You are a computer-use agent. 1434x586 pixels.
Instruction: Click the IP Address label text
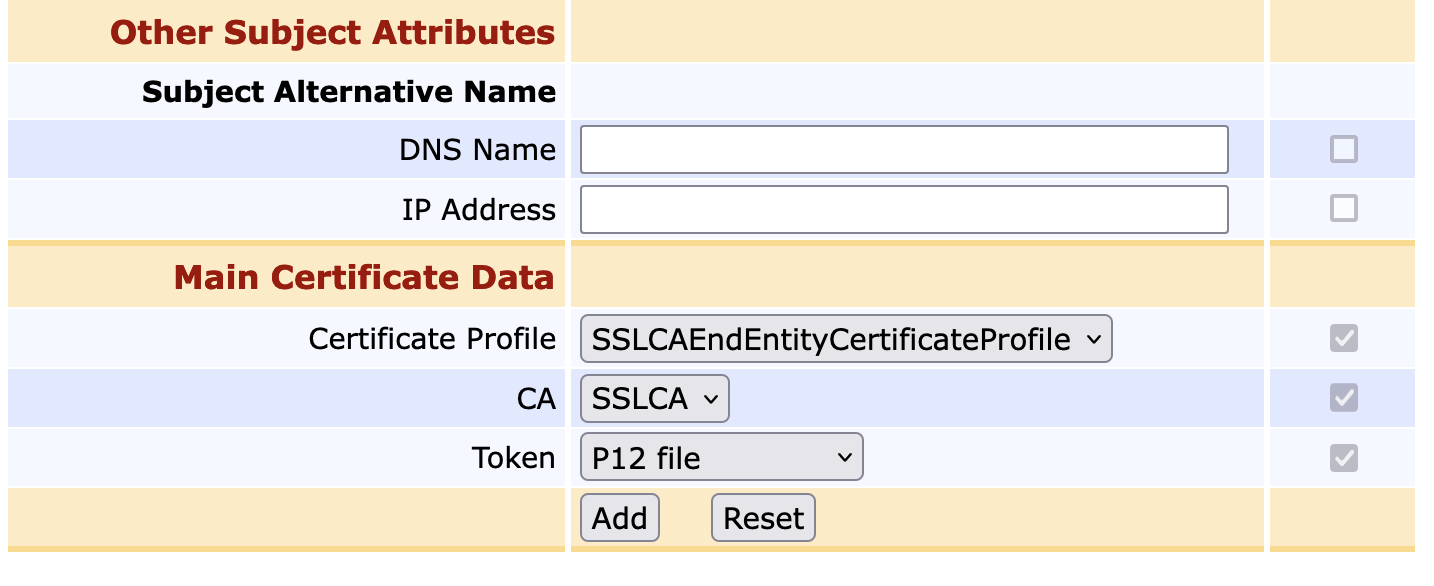pyautogui.click(x=478, y=210)
